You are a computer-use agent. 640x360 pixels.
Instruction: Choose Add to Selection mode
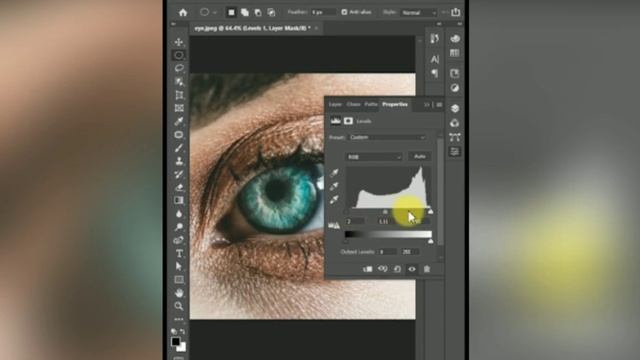pos(244,13)
